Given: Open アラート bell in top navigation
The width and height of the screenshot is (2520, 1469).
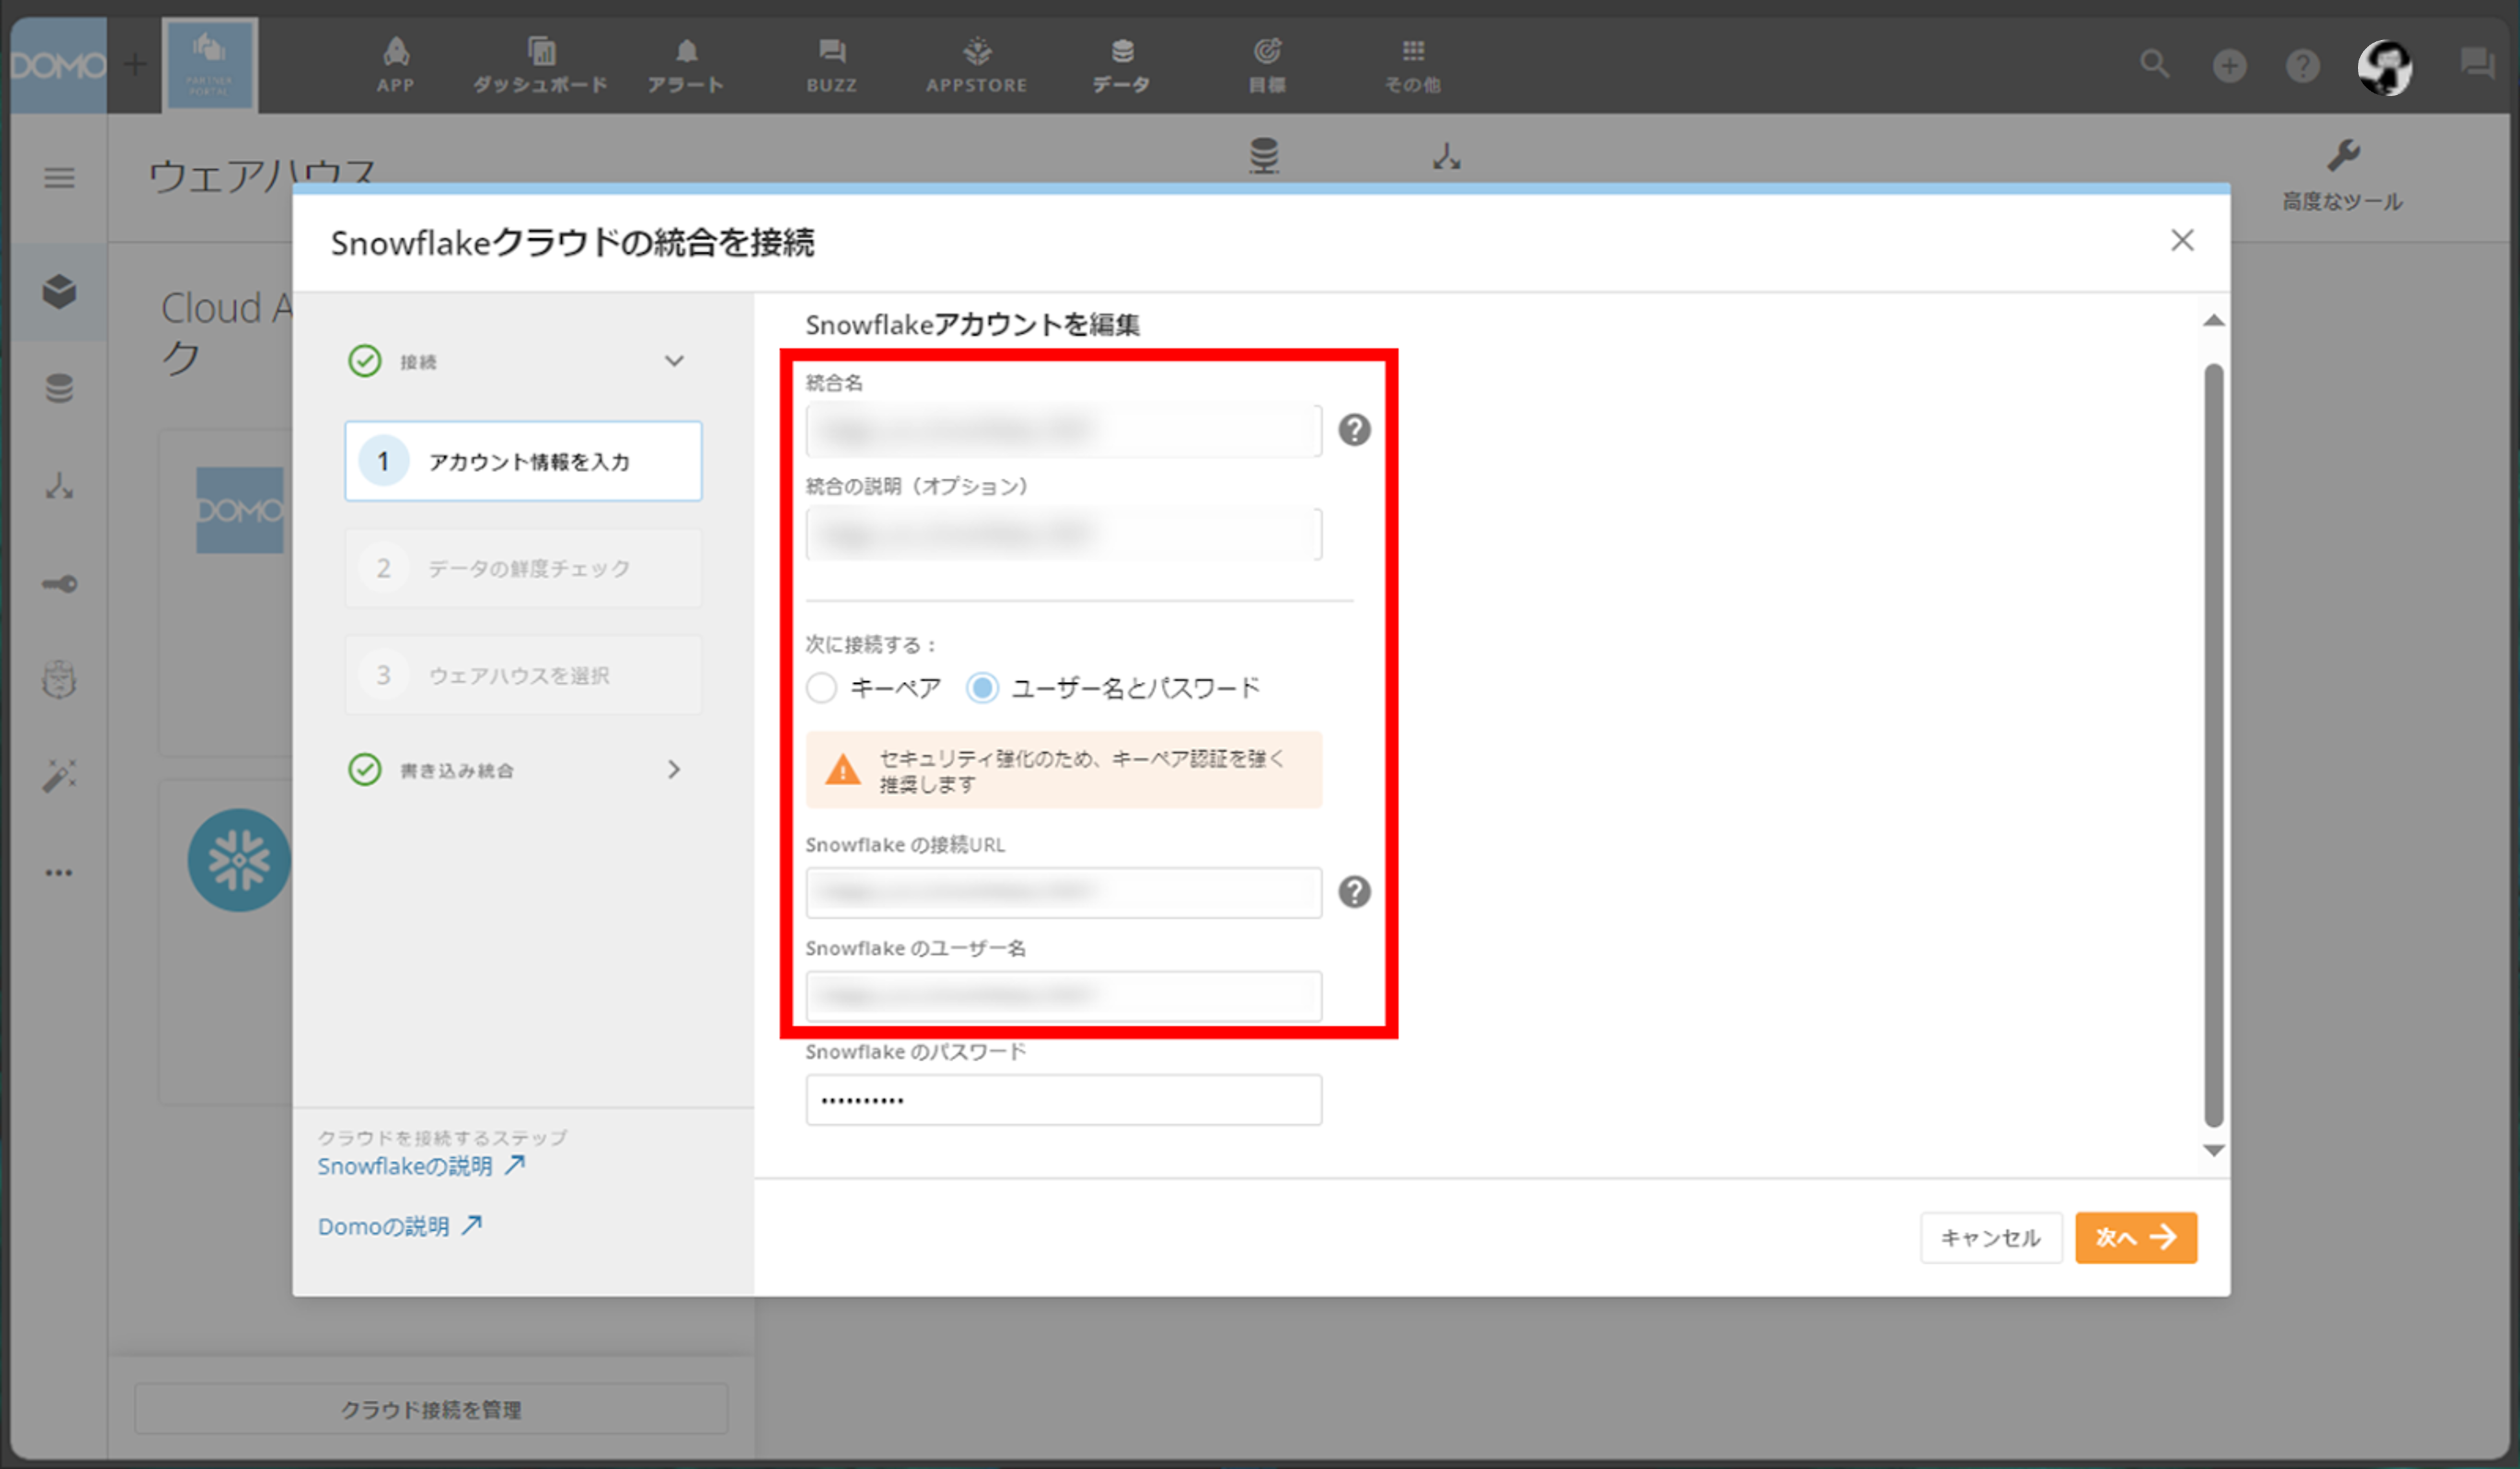Looking at the screenshot, I should [x=685, y=64].
